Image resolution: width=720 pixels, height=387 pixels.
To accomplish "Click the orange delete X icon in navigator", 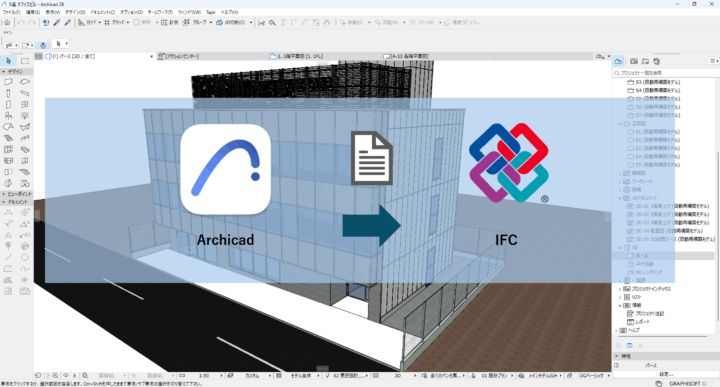I will (x=641, y=346).
